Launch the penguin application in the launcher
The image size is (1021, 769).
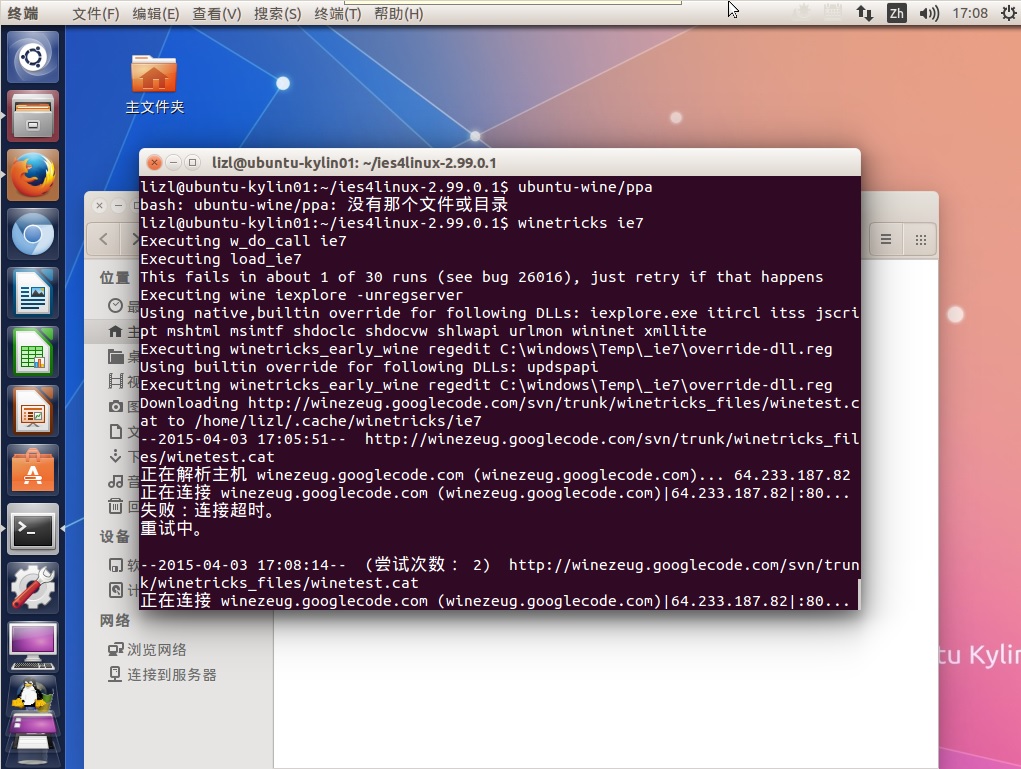coord(33,695)
